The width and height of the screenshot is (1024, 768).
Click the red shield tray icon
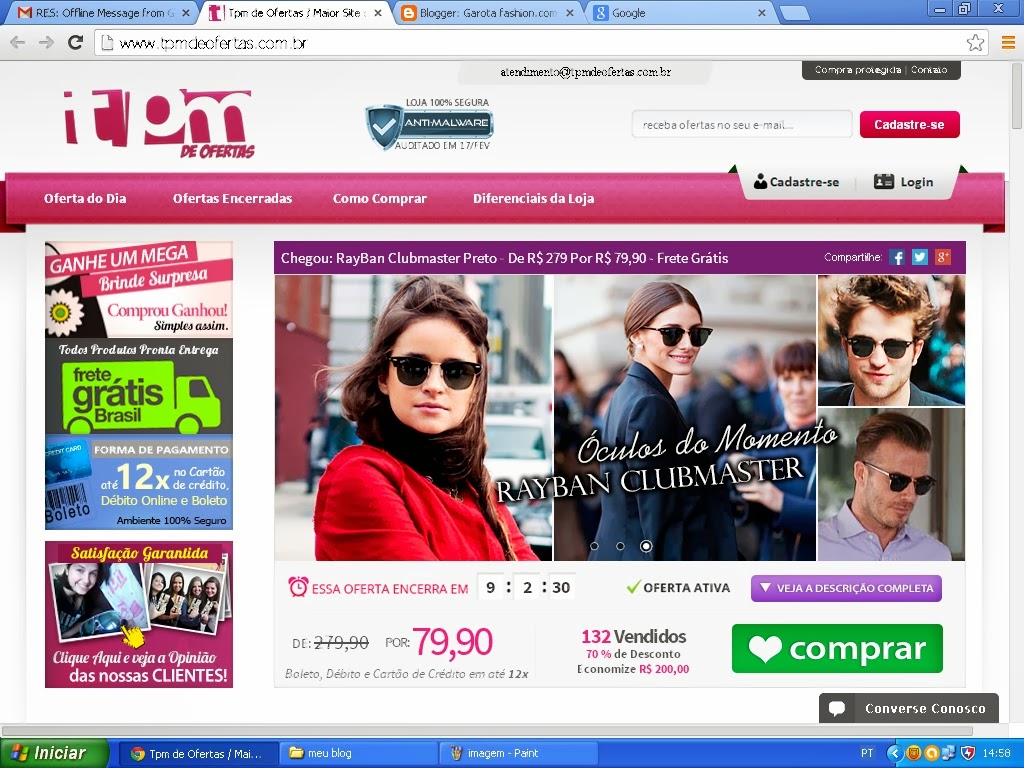pyautogui.click(x=968, y=754)
